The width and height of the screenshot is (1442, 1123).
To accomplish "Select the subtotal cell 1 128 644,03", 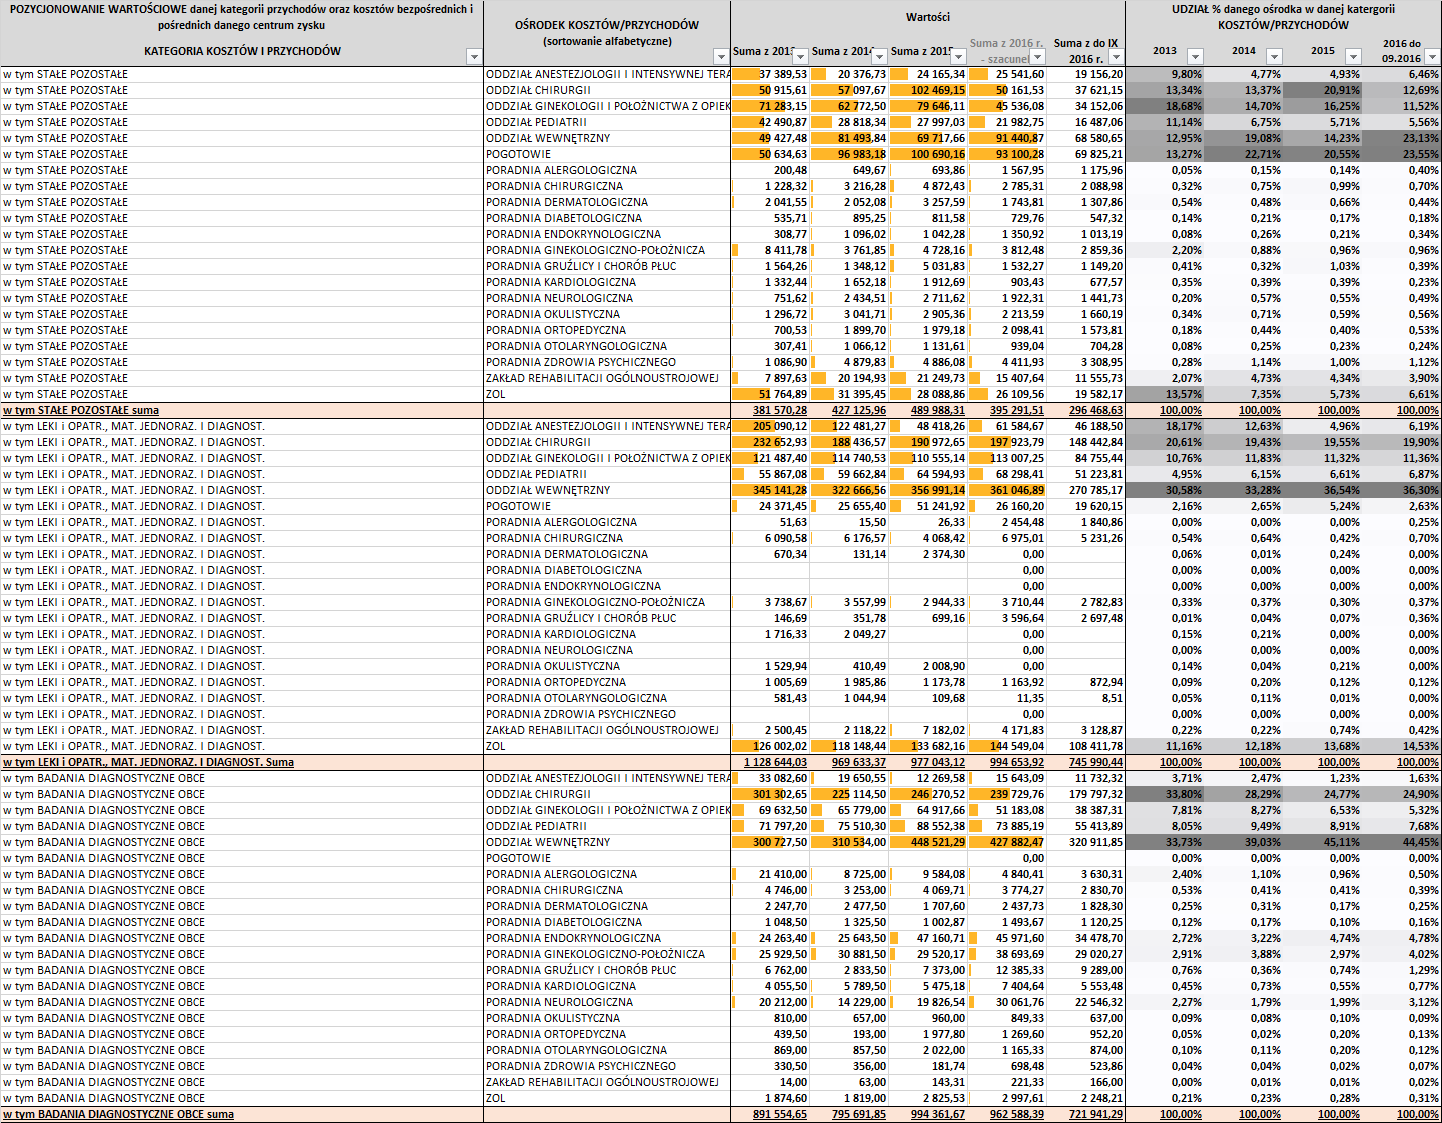I will (x=770, y=762).
